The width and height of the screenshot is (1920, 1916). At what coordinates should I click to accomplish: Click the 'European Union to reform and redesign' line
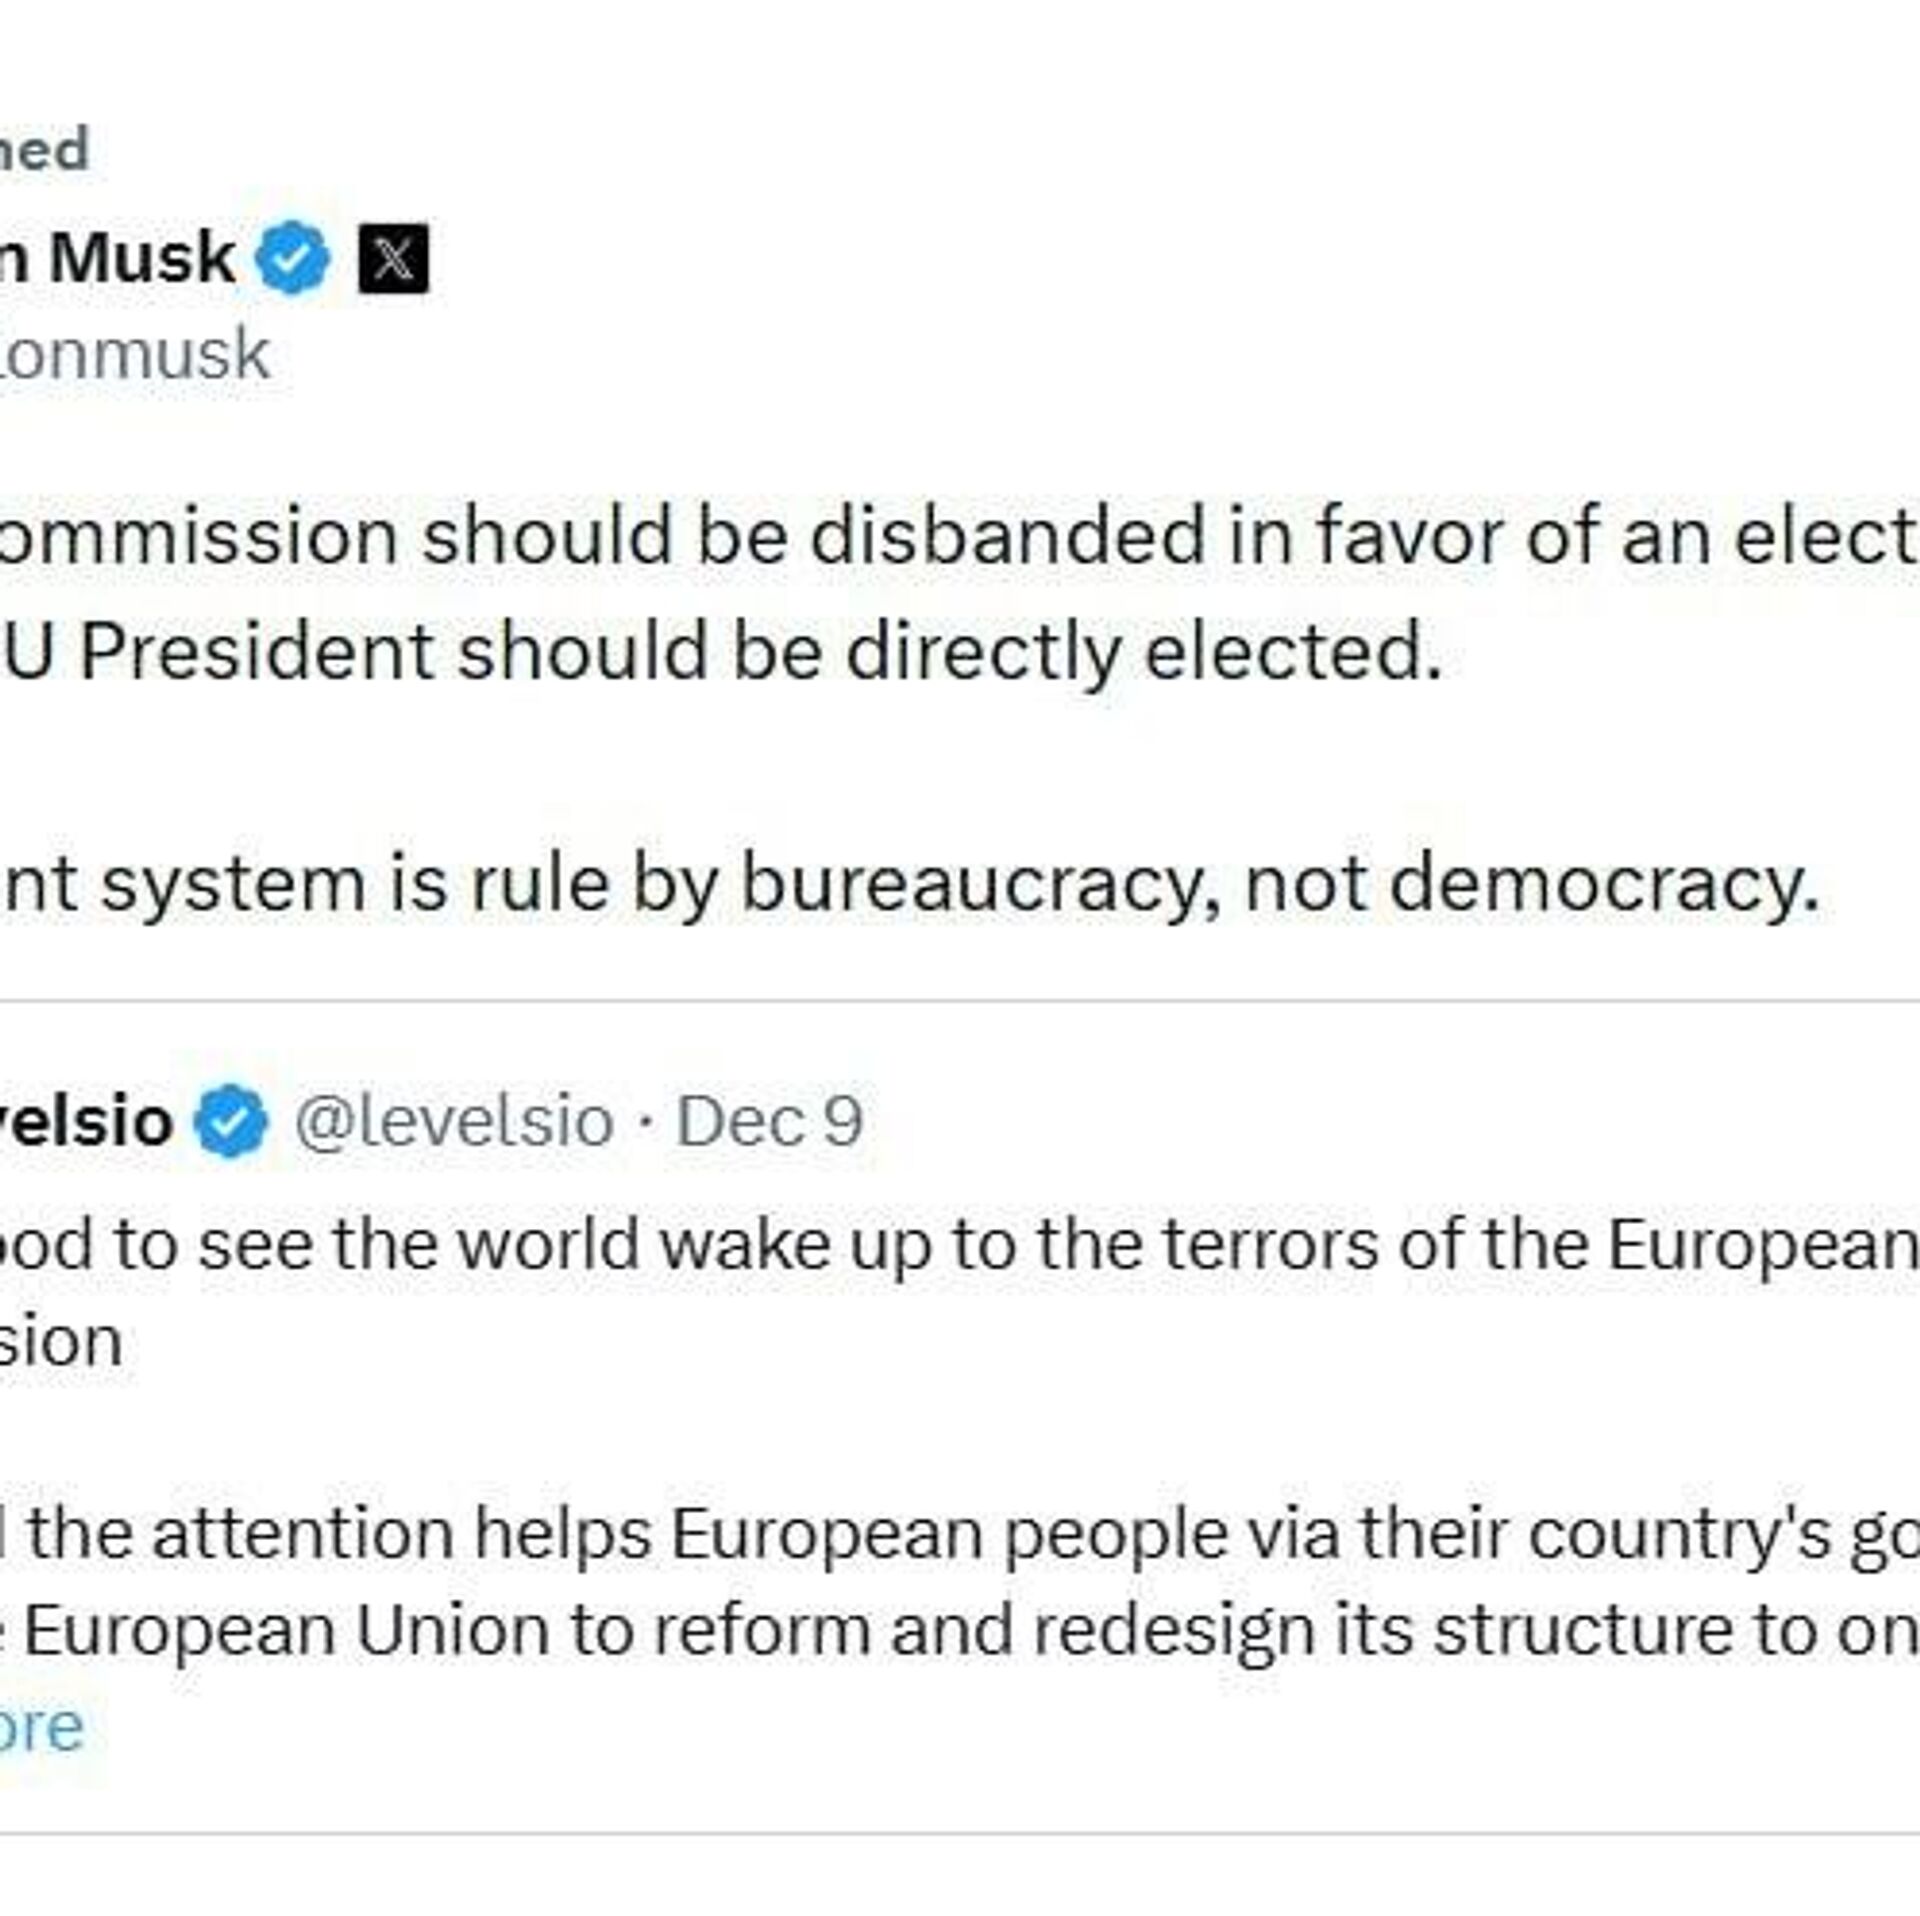click(958, 1630)
